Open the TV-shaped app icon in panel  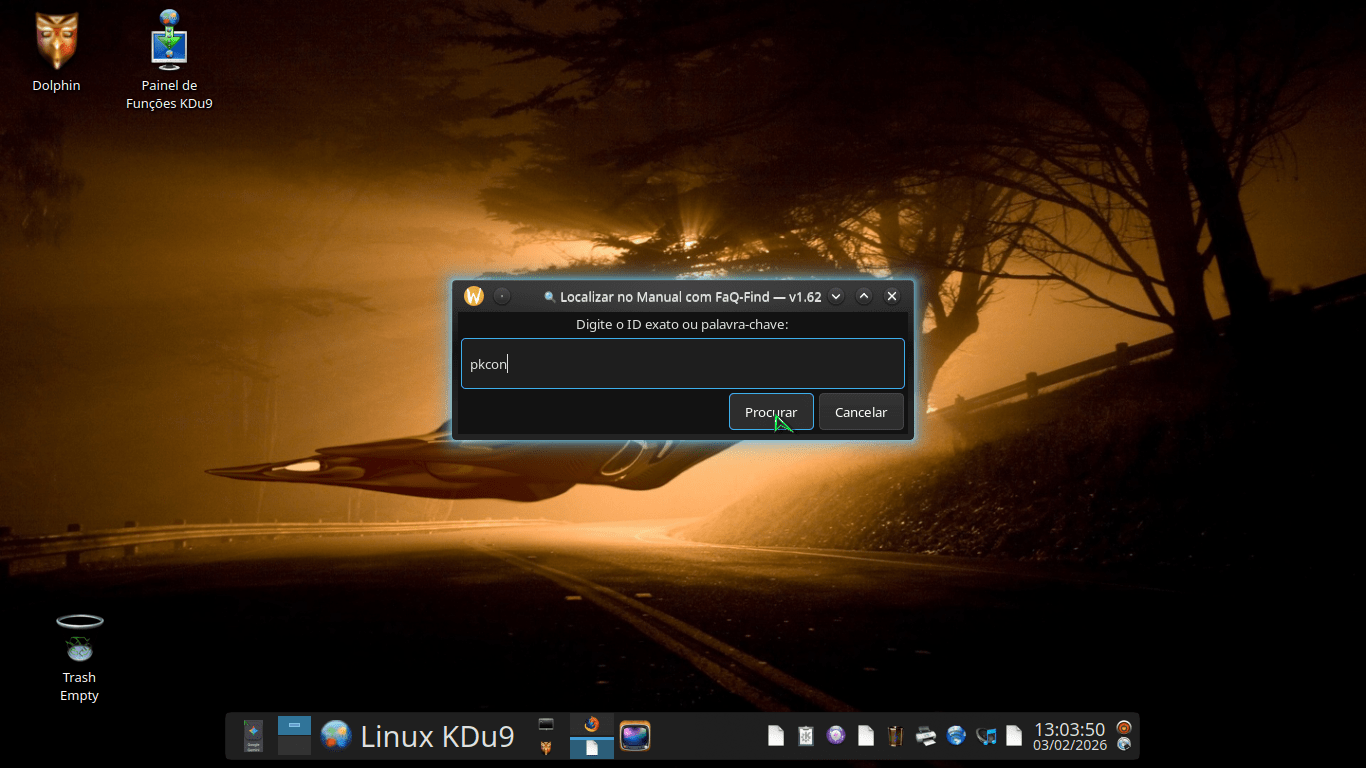pyautogui.click(x=635, y=736)
